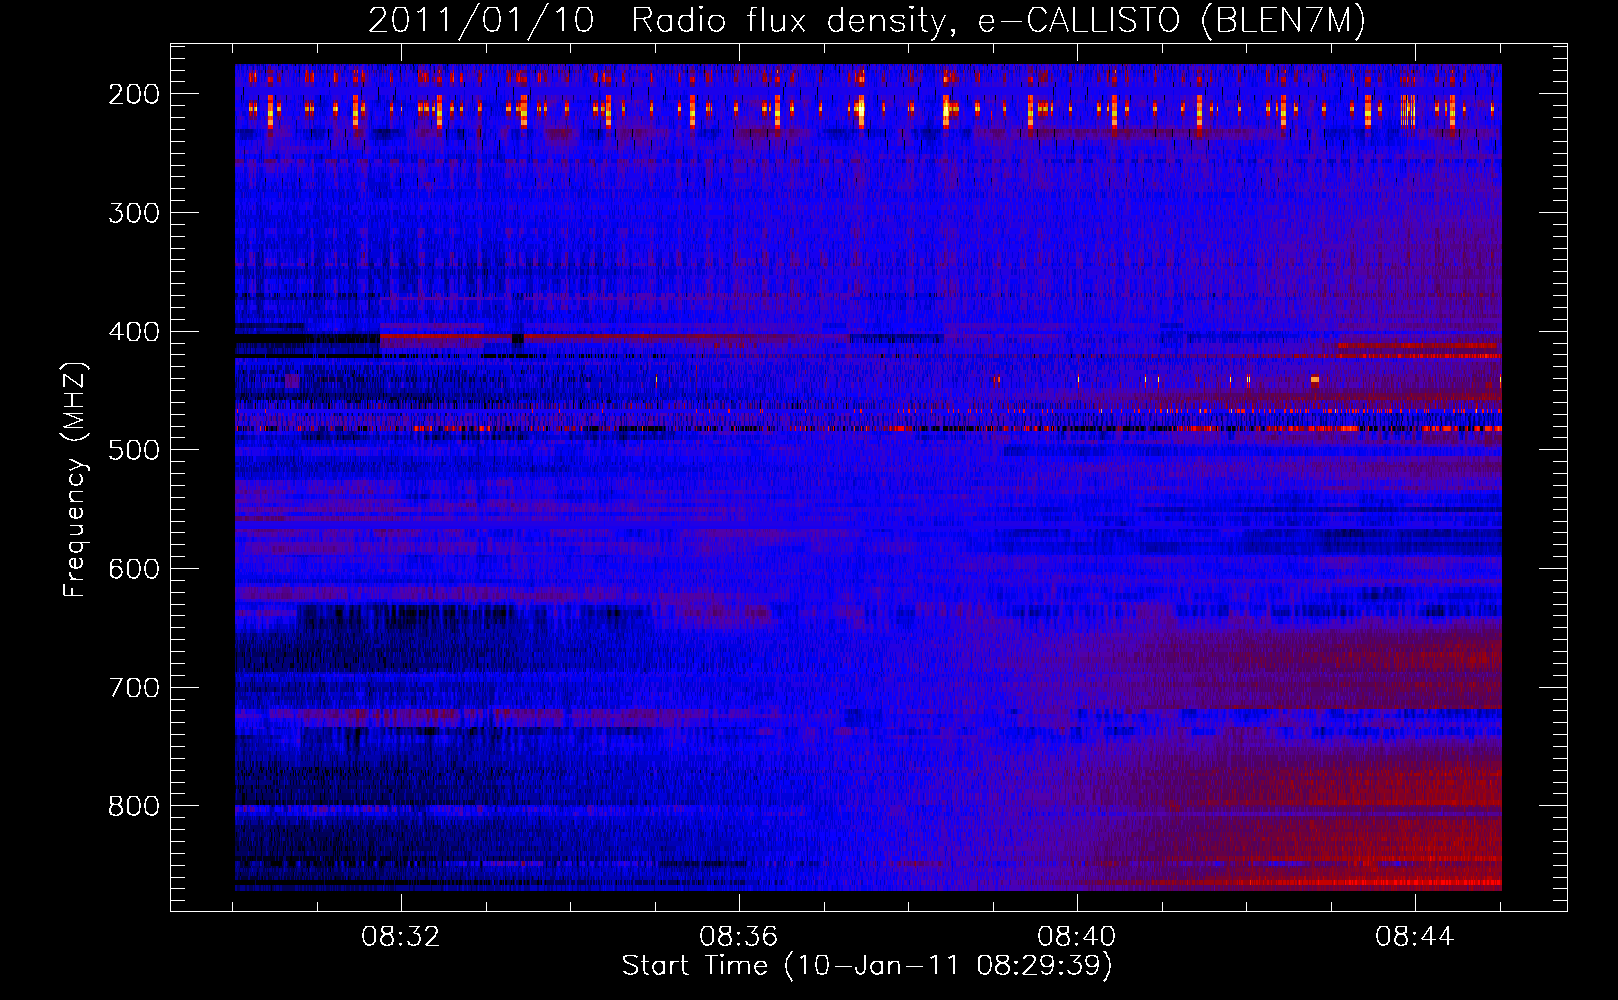This screenshot has width=1618, height=1000.
Task: Click the 700 frequency tick label
Action: coord(133,688)
